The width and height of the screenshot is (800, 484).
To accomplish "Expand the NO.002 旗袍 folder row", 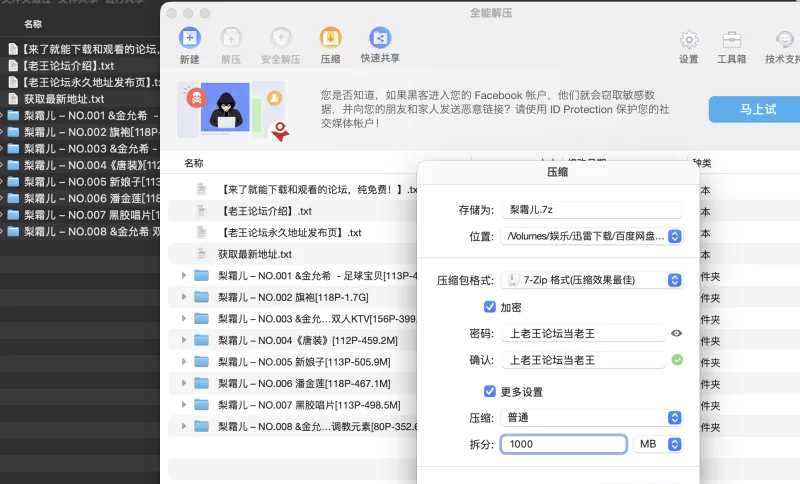I will [x=184, y=297].
